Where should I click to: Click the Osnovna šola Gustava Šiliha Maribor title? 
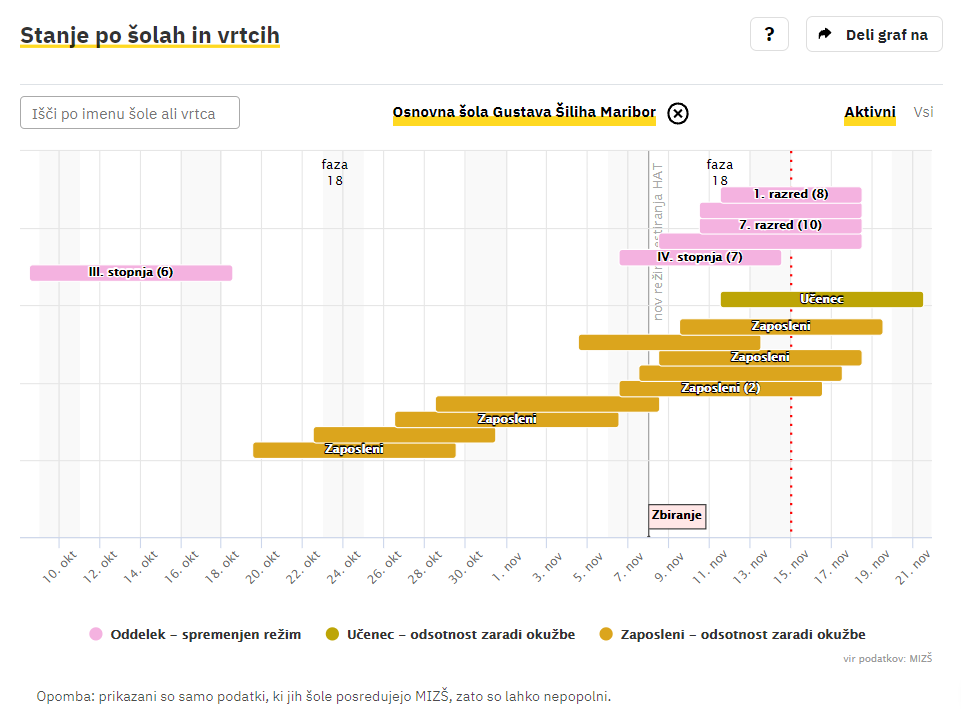coord(524,113)
